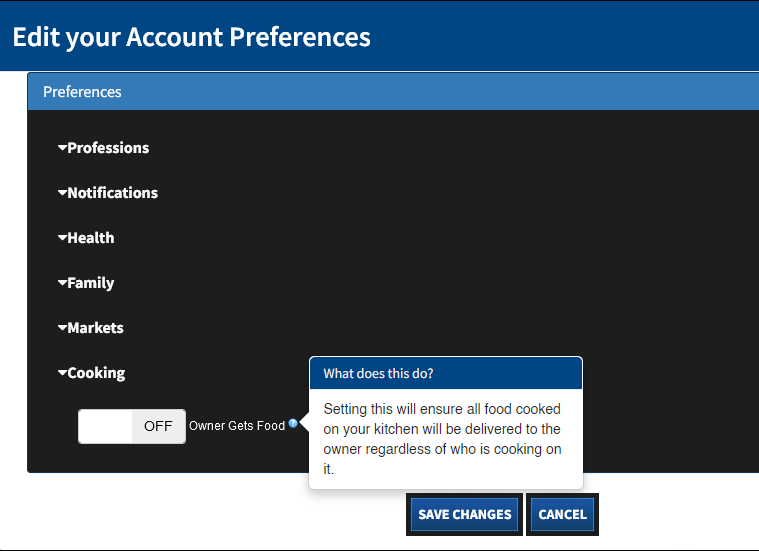Click the Edit your Account Preferences title
759x551 pixels.
[191, 37]
